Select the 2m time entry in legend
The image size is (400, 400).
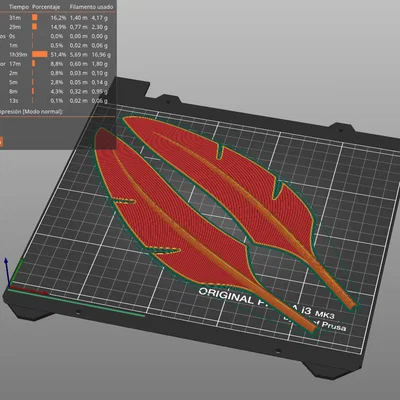(13, 73)
